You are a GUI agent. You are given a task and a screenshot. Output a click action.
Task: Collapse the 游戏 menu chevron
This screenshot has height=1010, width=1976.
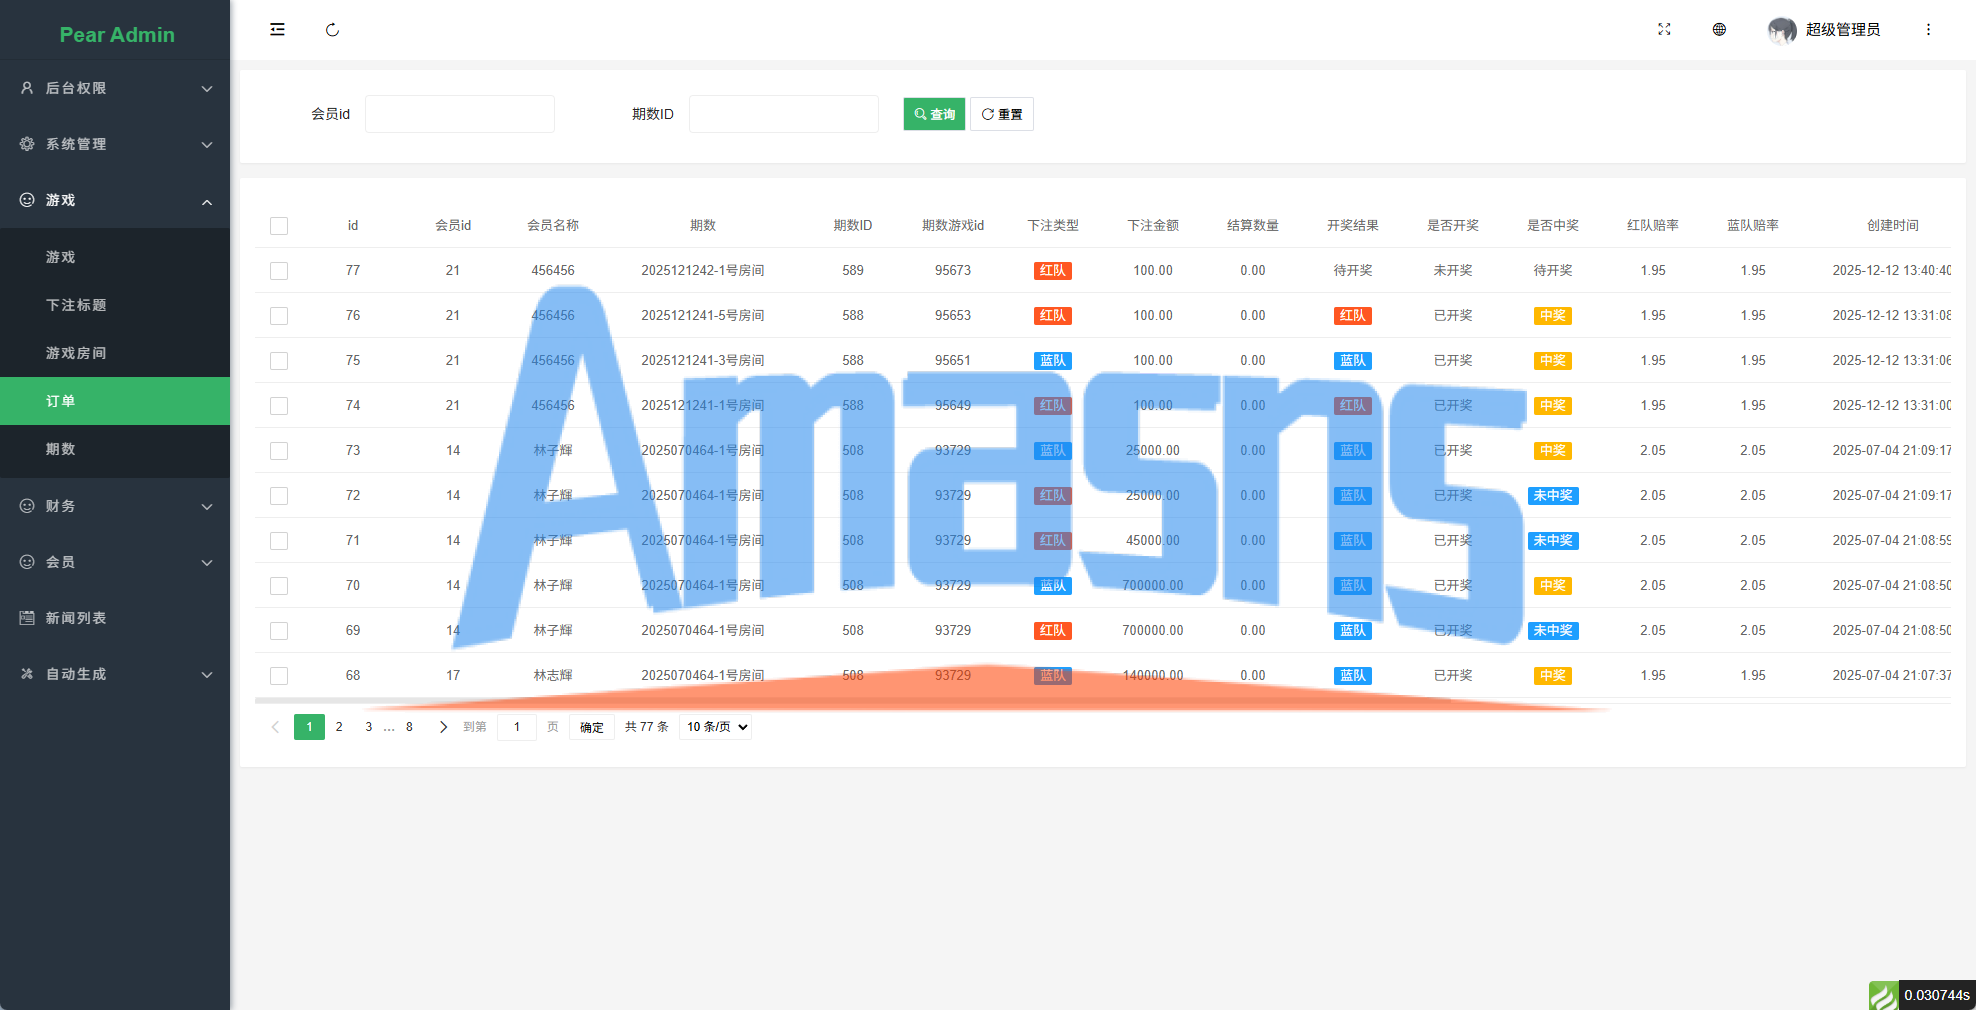click(x=207, y=201)
